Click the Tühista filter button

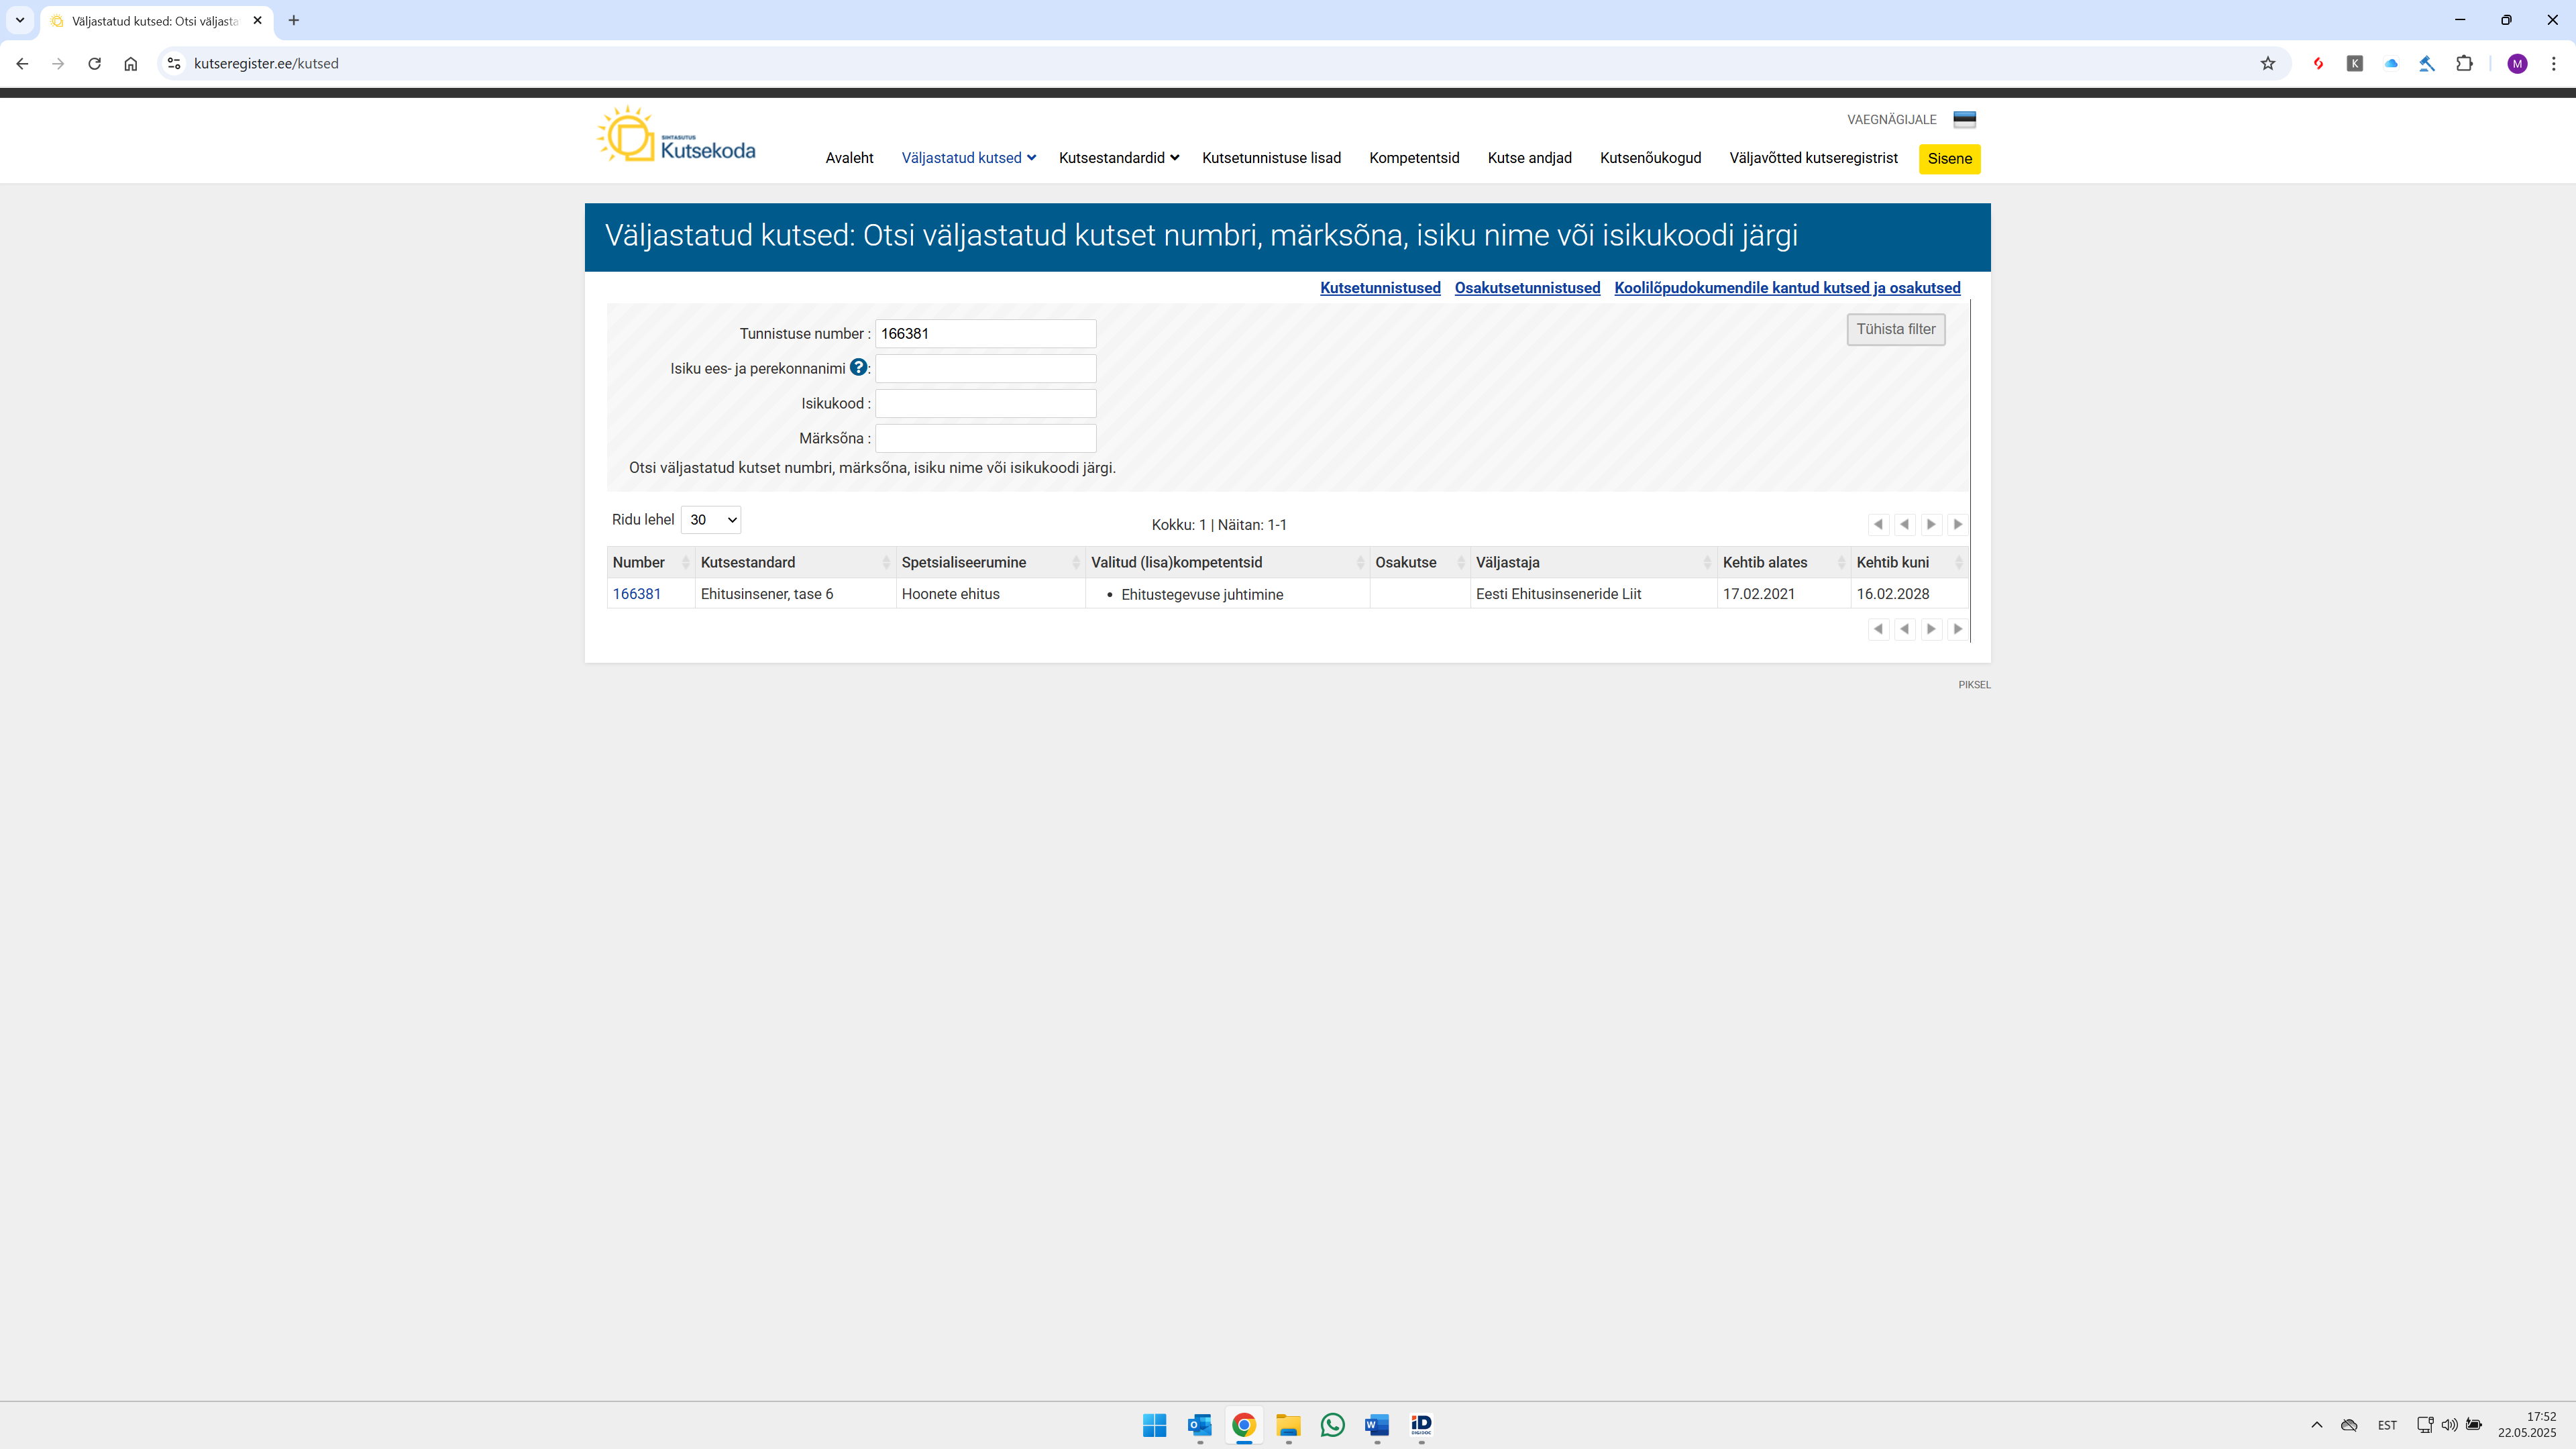pos(1895,329)
